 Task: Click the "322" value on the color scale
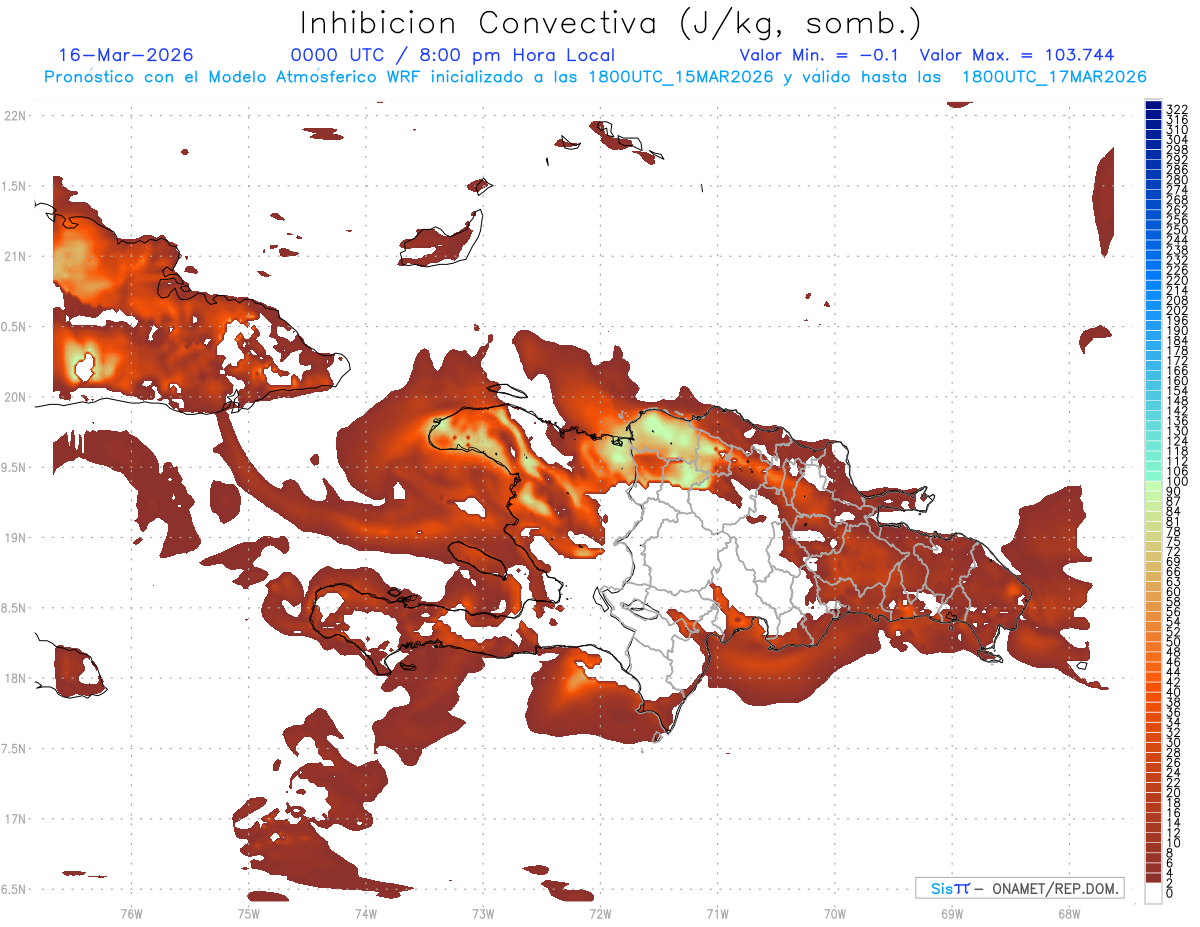(1176, 109)
